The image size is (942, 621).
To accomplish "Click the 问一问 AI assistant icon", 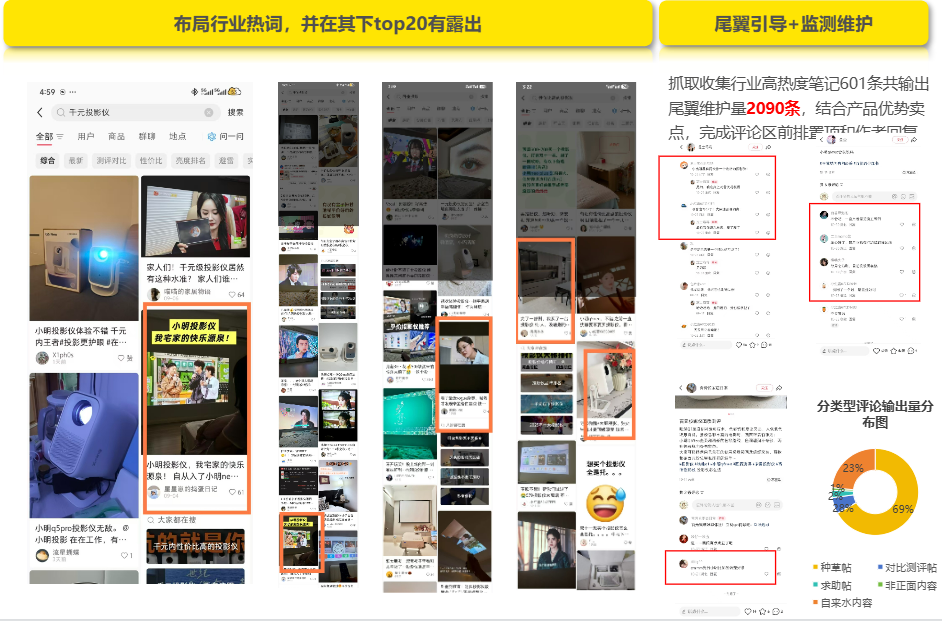I will [211, 136].
